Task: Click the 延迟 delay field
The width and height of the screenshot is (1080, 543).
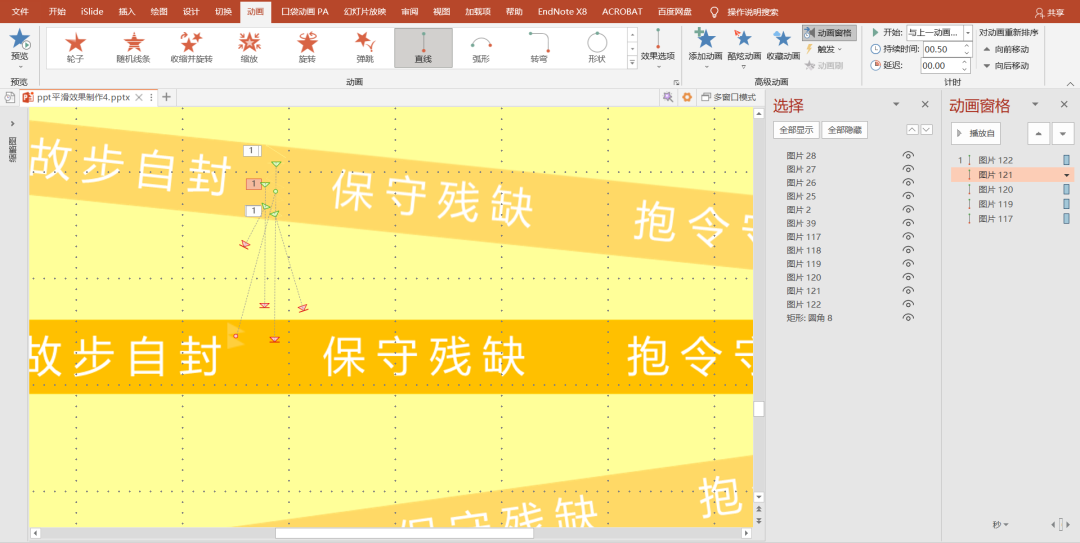Action: click(942, 65)
